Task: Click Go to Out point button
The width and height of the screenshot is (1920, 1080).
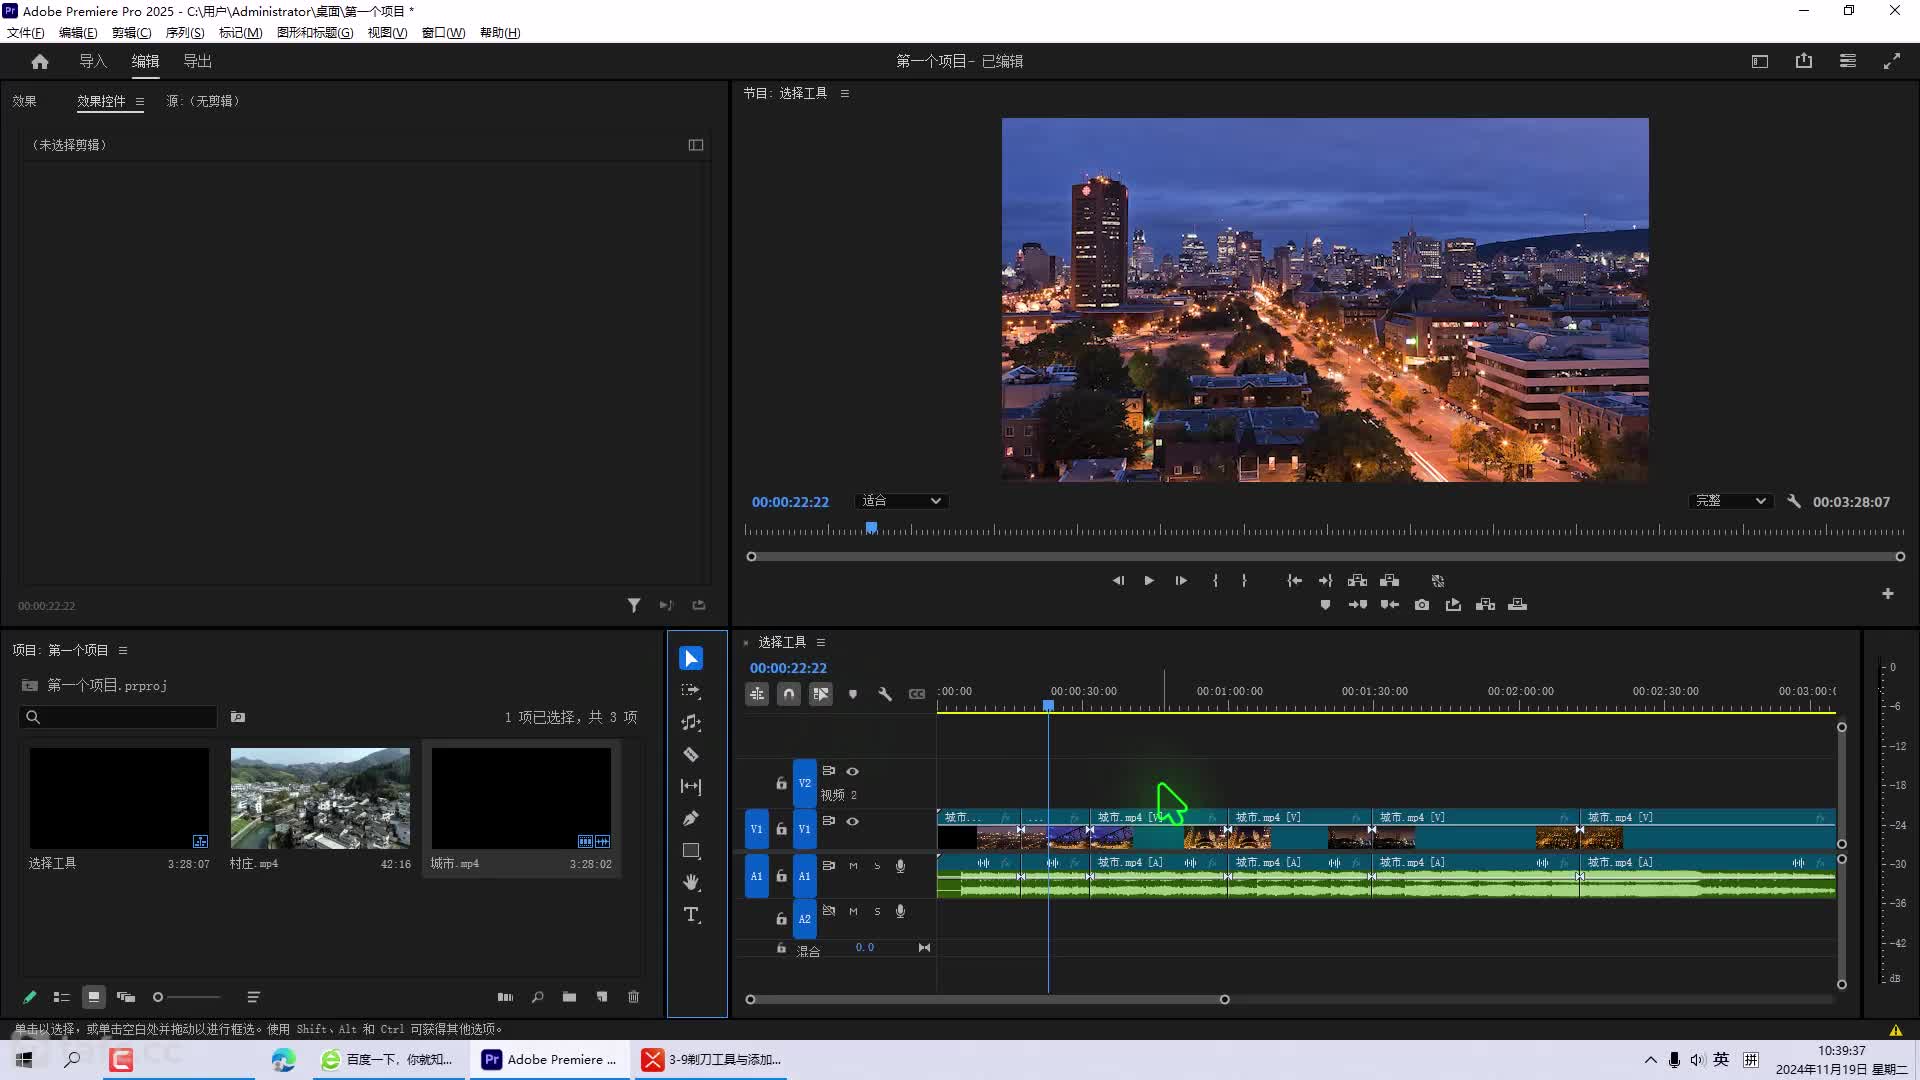Action: pyautogui.click(x=1326, y=581)
